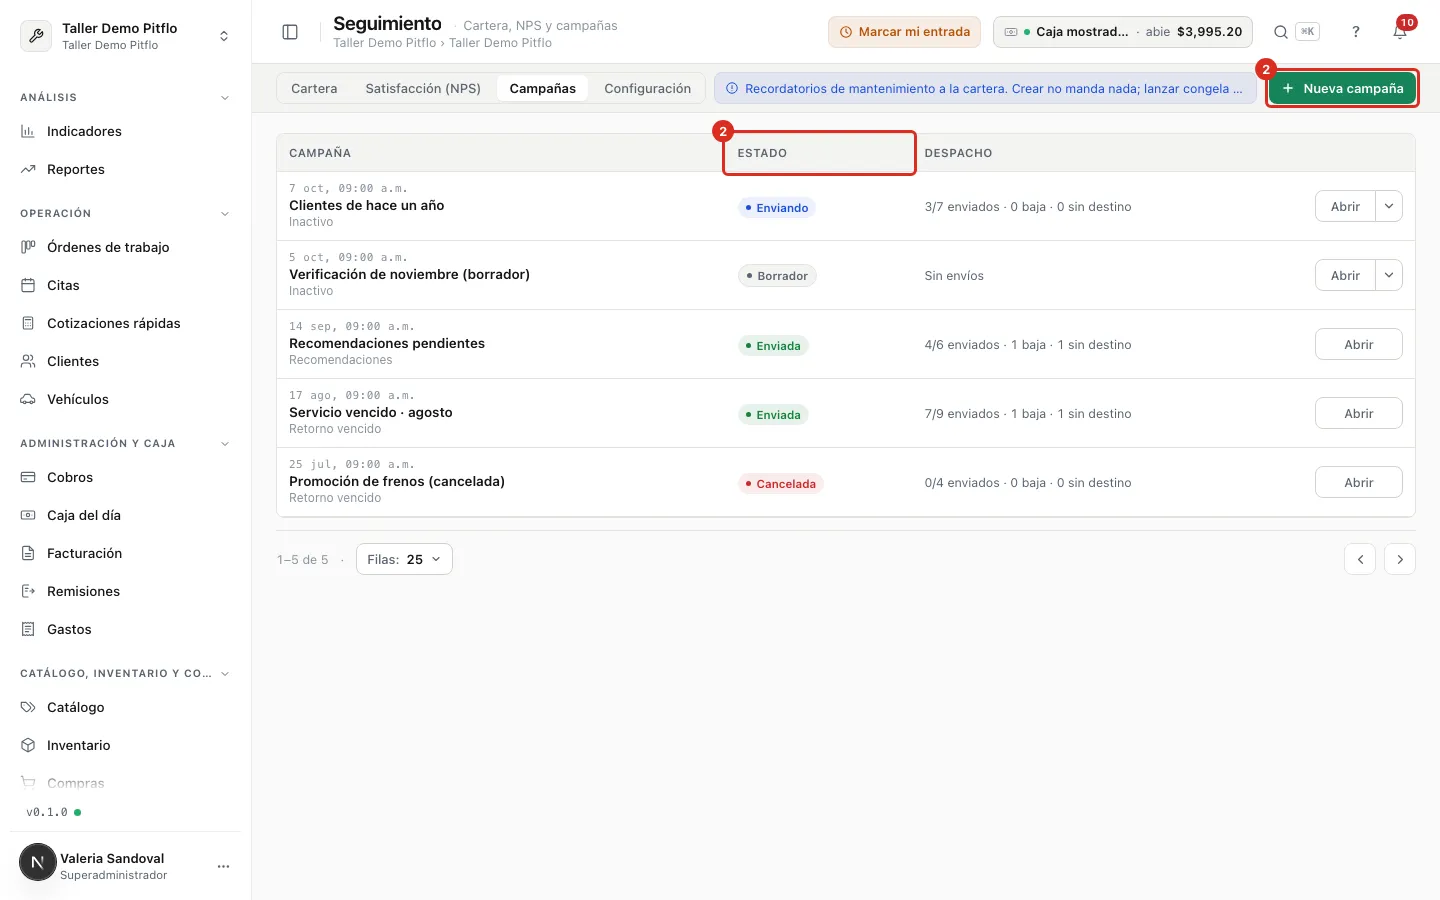
Task: Open the search icon in header
Action: [1280, 32]
